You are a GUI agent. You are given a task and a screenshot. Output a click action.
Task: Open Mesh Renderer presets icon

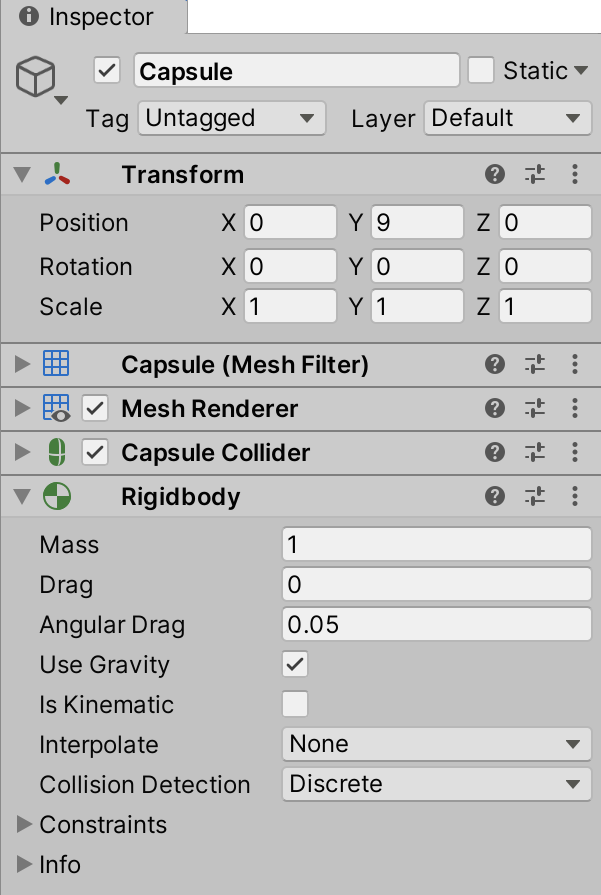535,409
